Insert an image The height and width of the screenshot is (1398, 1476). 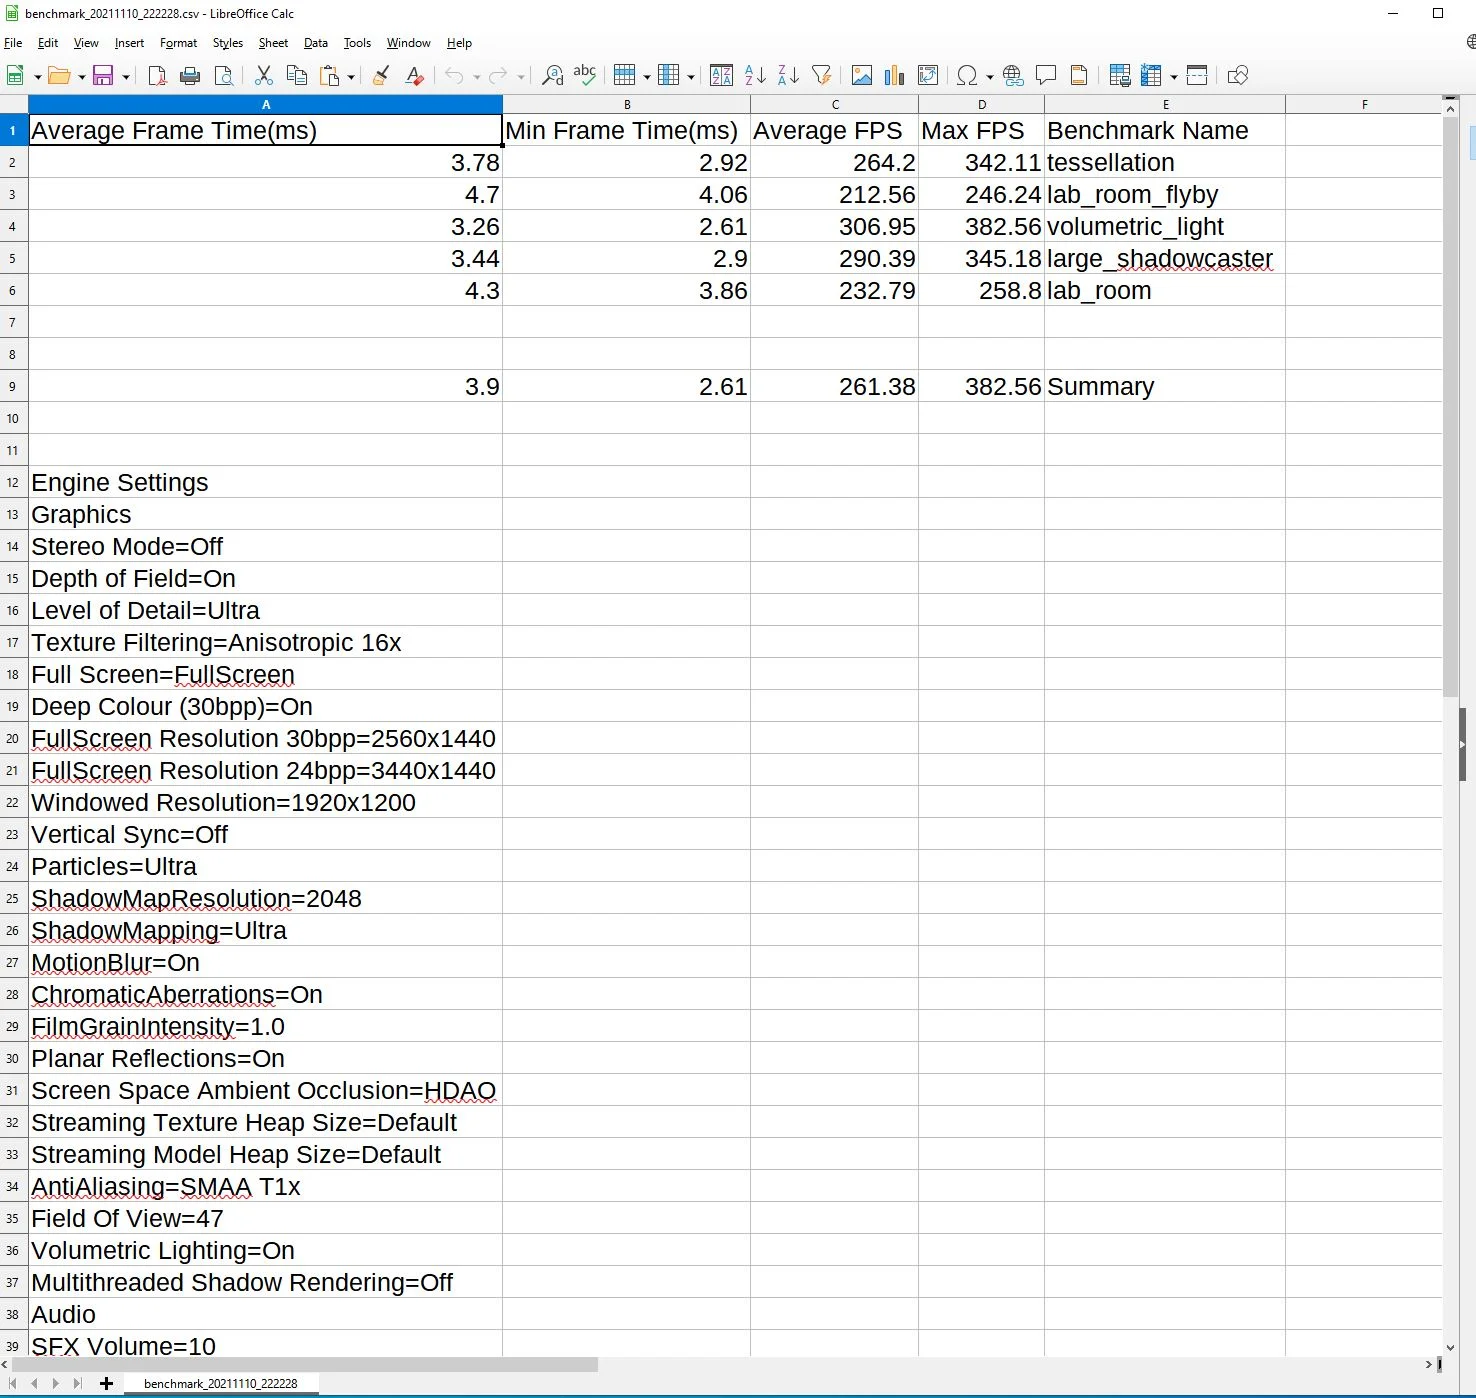tap(862, 76)
